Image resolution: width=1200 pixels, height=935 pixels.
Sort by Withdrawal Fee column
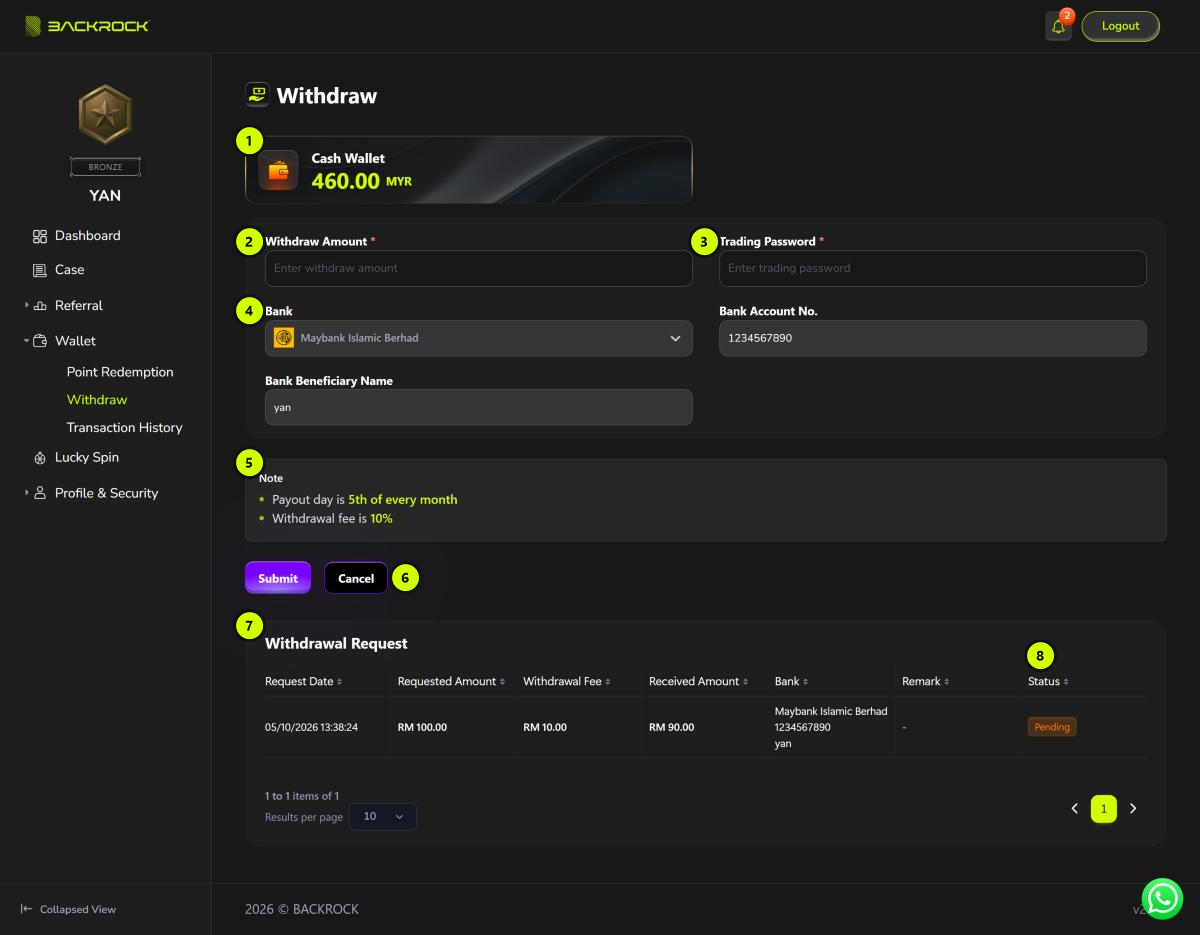(567, 681)
